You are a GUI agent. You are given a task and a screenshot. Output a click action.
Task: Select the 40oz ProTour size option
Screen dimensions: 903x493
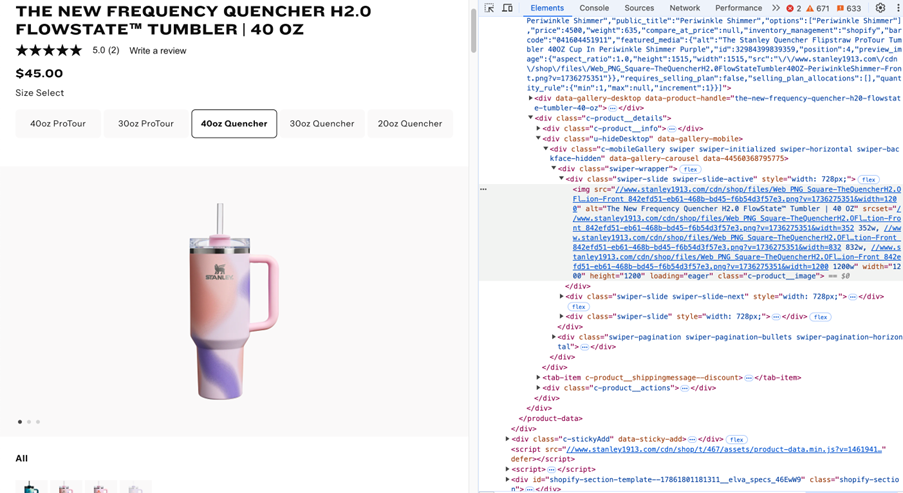point(58,124)
